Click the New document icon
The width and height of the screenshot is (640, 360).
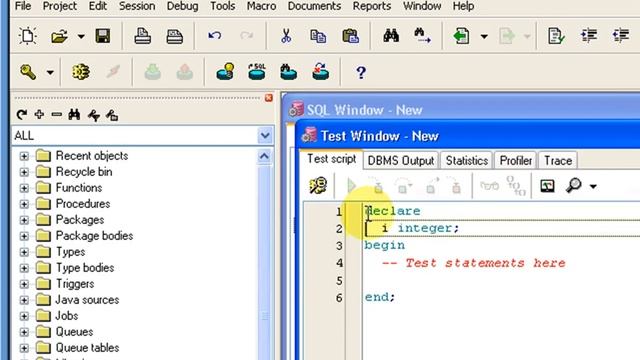pyautogui.click(x=28, y=36)
